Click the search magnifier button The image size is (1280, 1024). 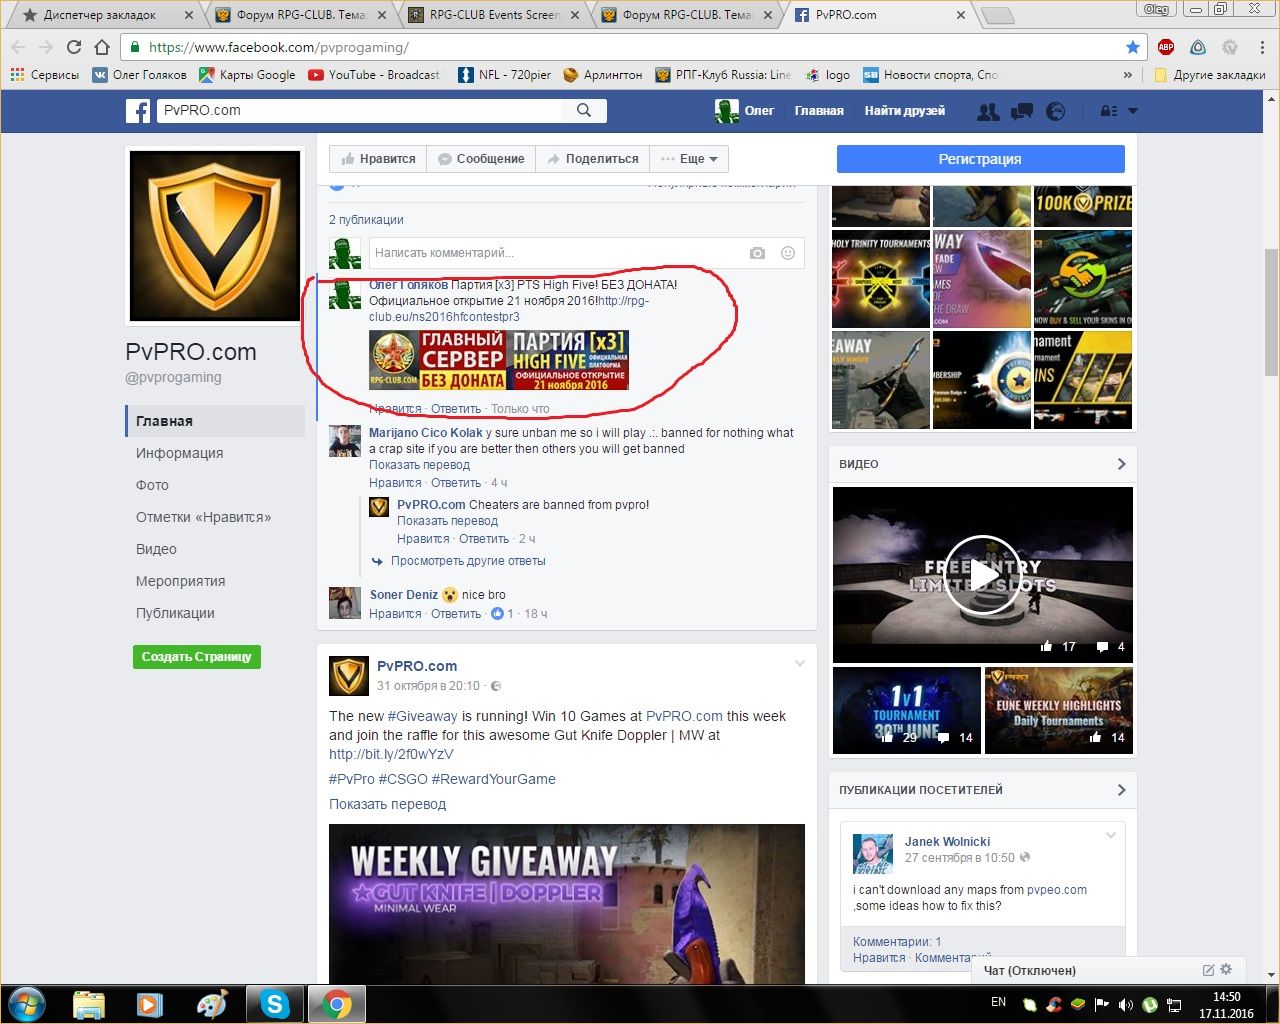pyautogui.click(x=584, y=111)
